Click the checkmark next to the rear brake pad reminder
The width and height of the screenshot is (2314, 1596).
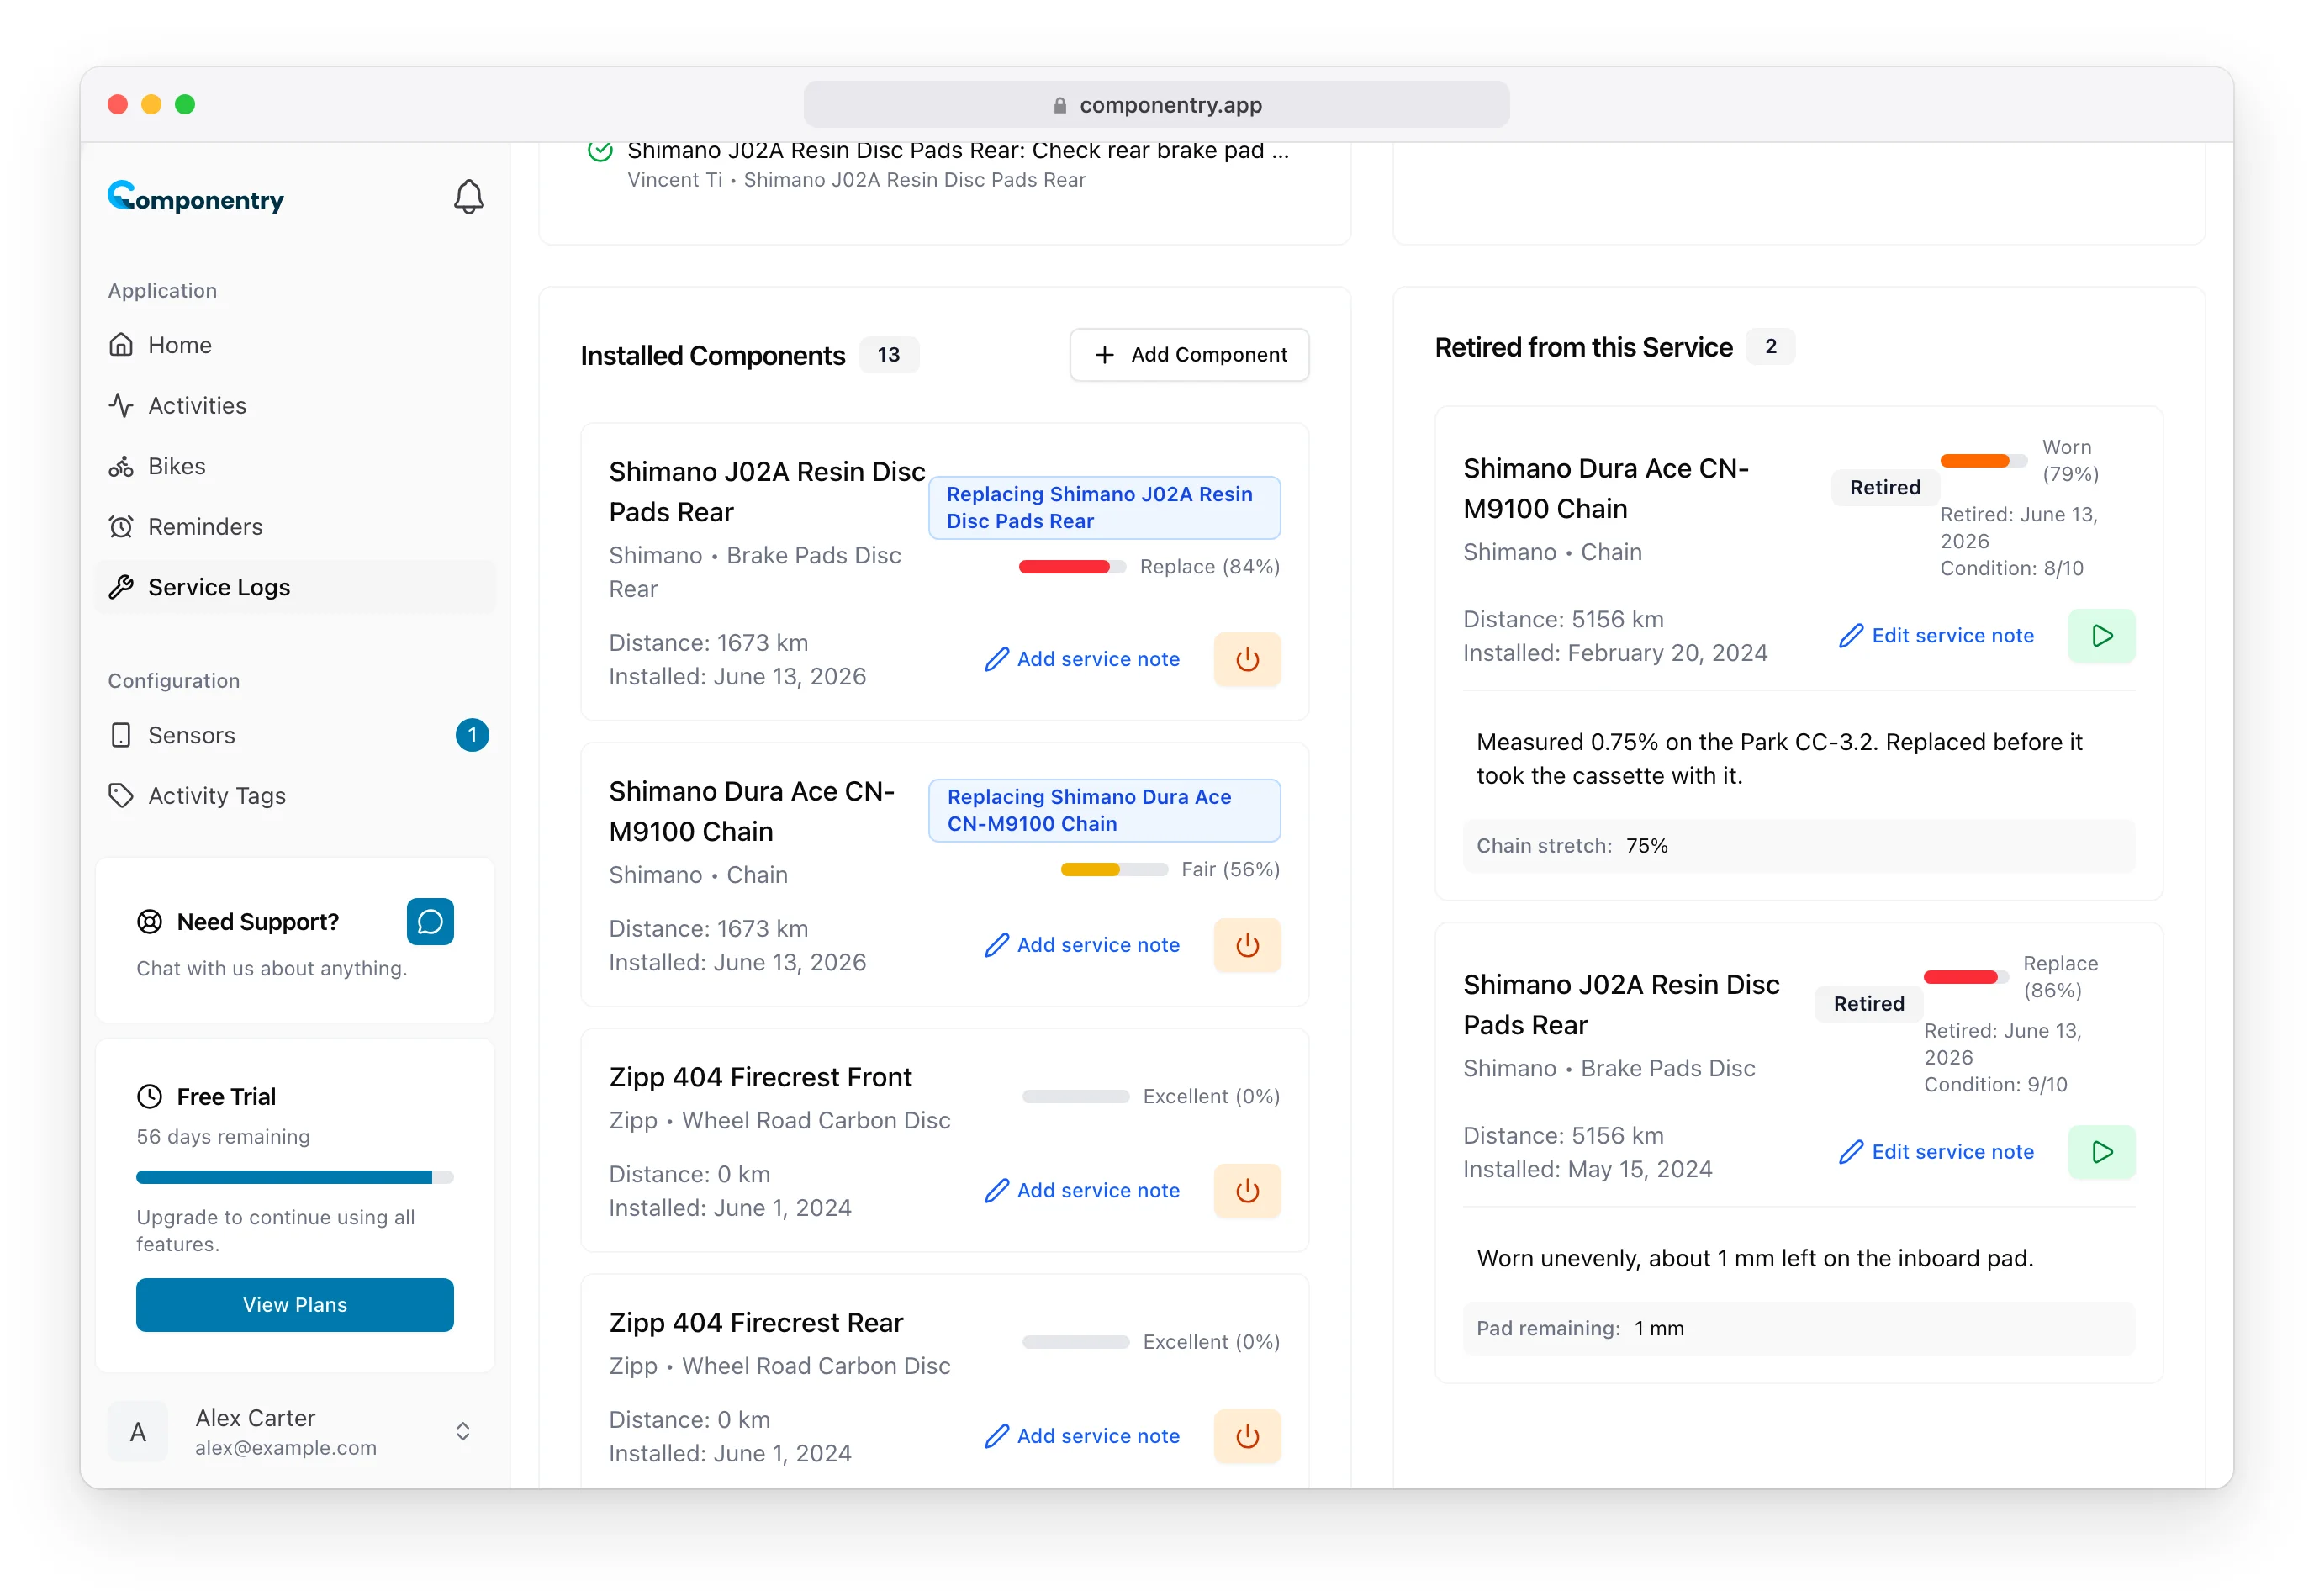click(600, 151)
